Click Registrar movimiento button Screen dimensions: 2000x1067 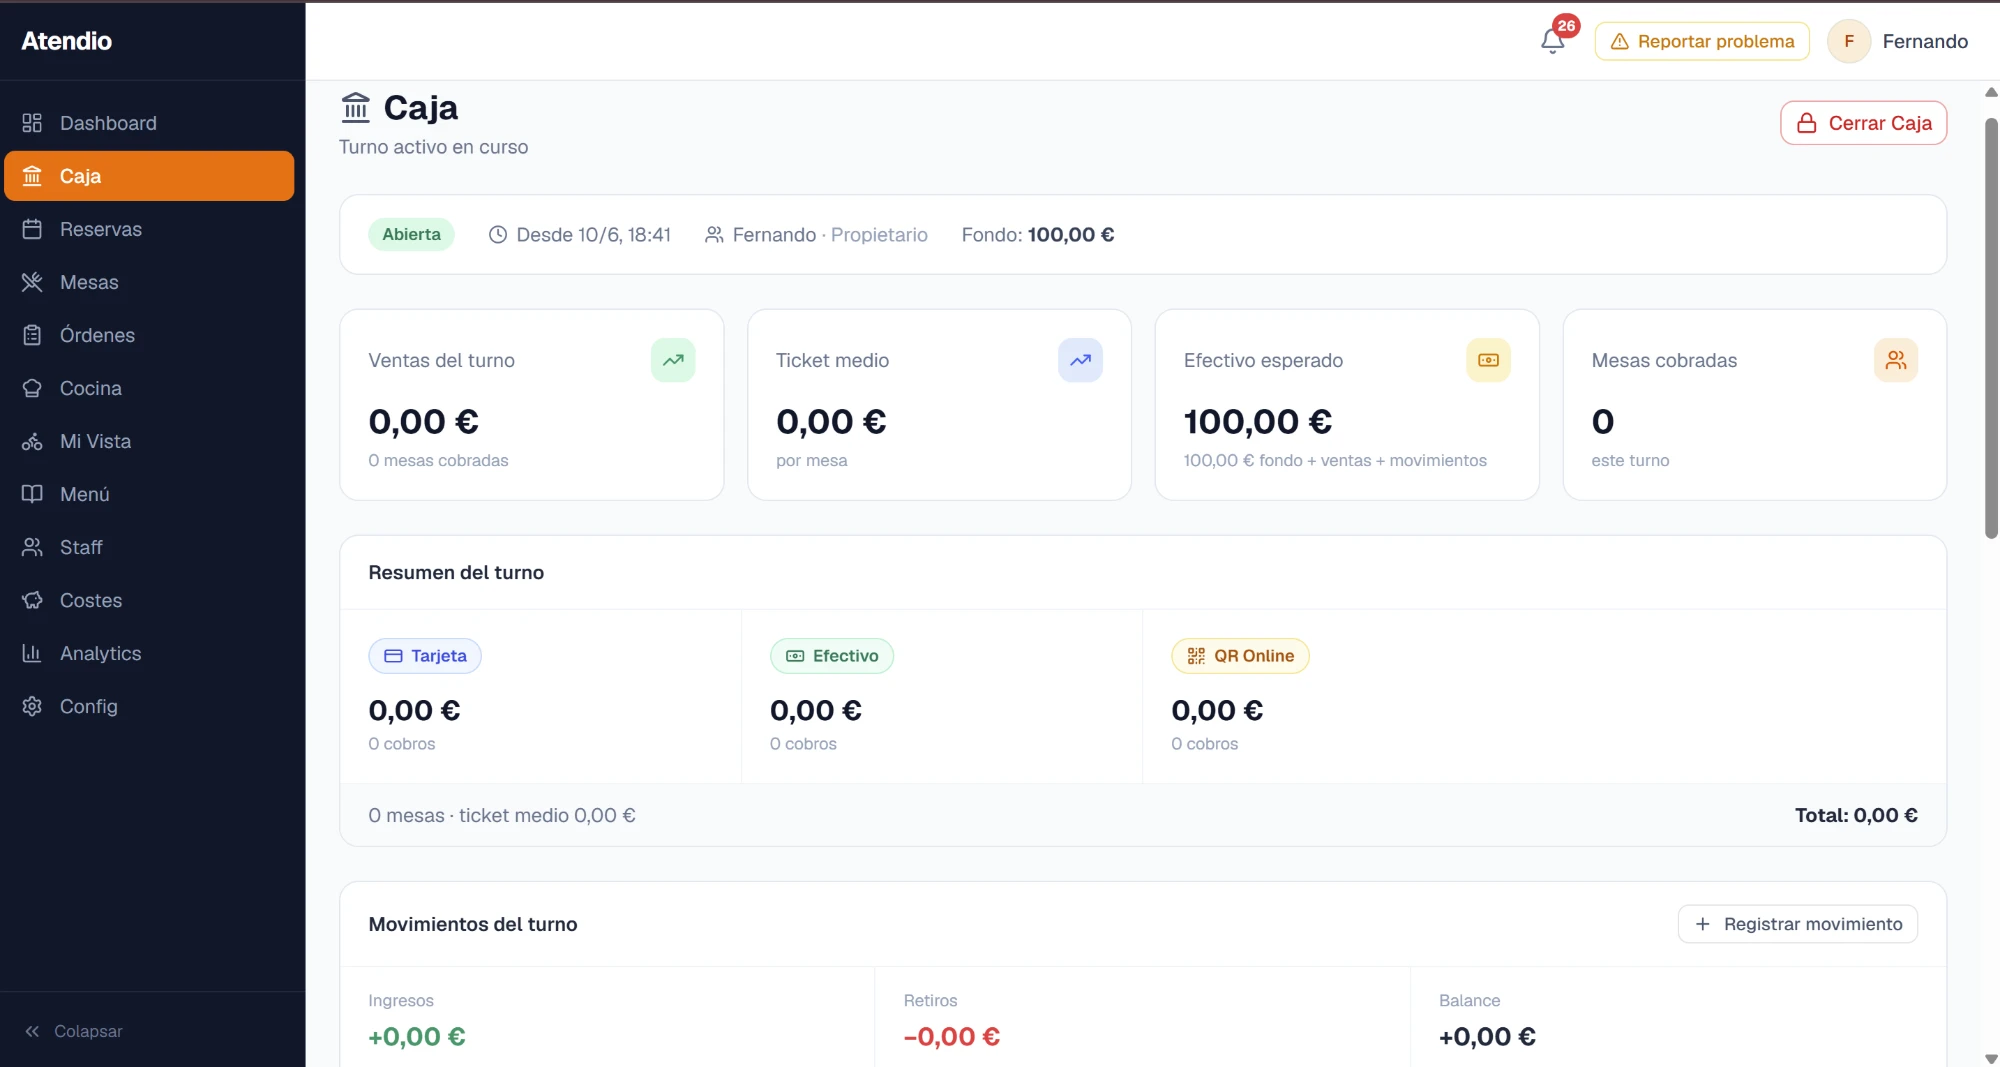[1797, 924]
